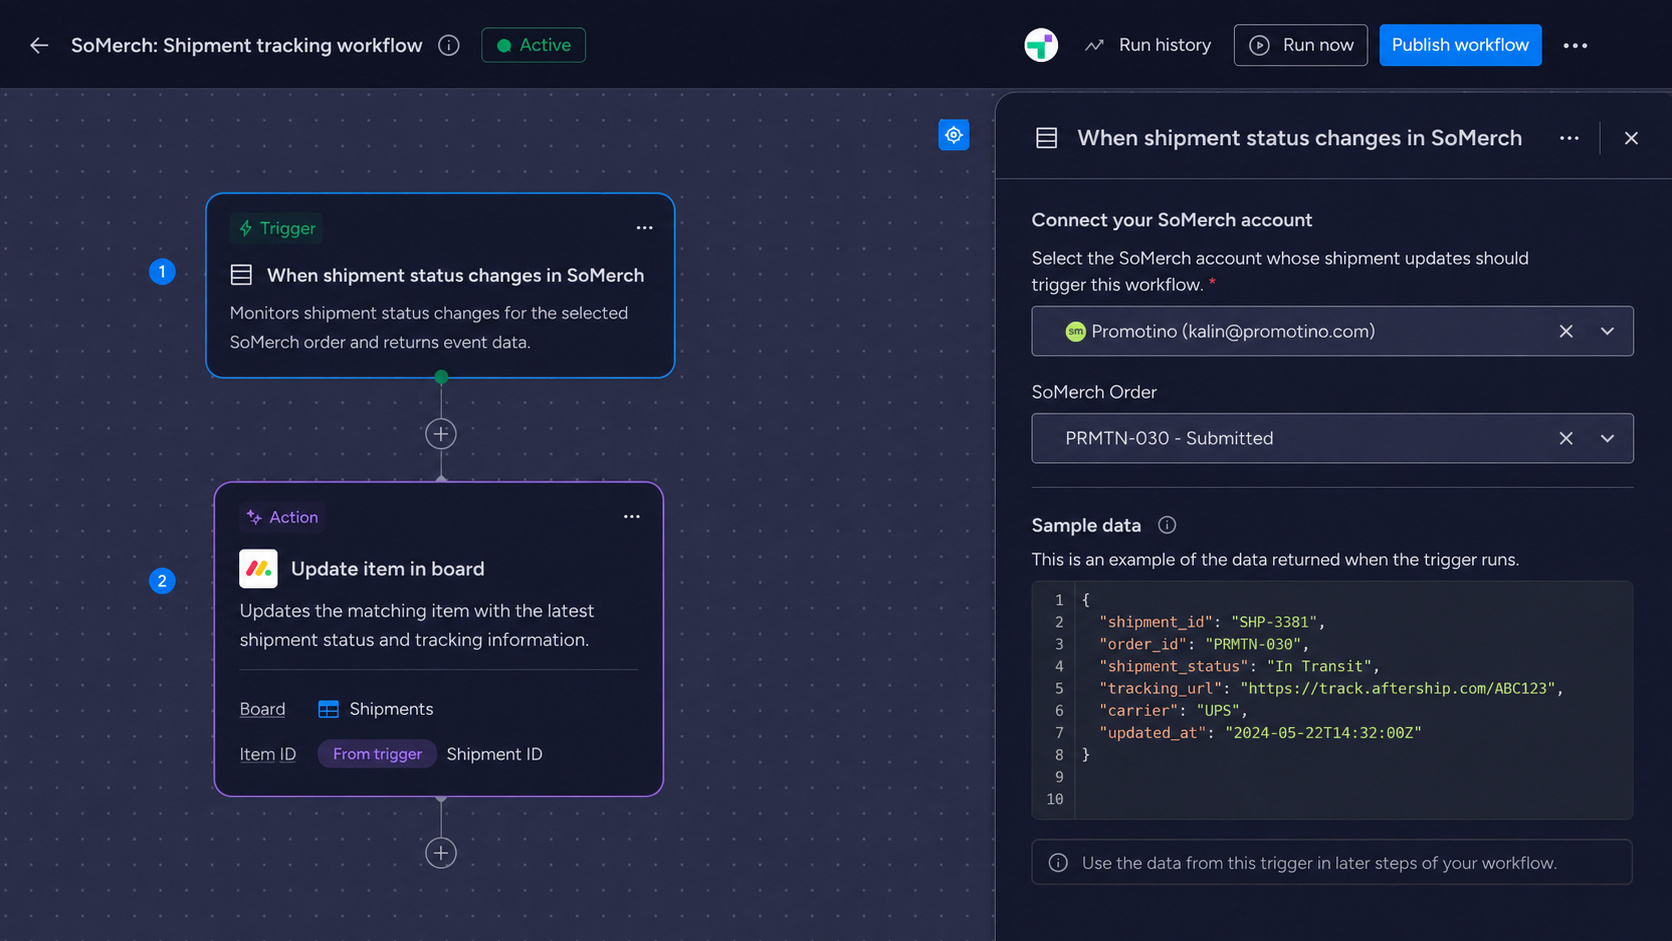The image size is (1672, 941).
Task: Click Promotino account sm avatar icon
Action: click(x=1075, y=332)
